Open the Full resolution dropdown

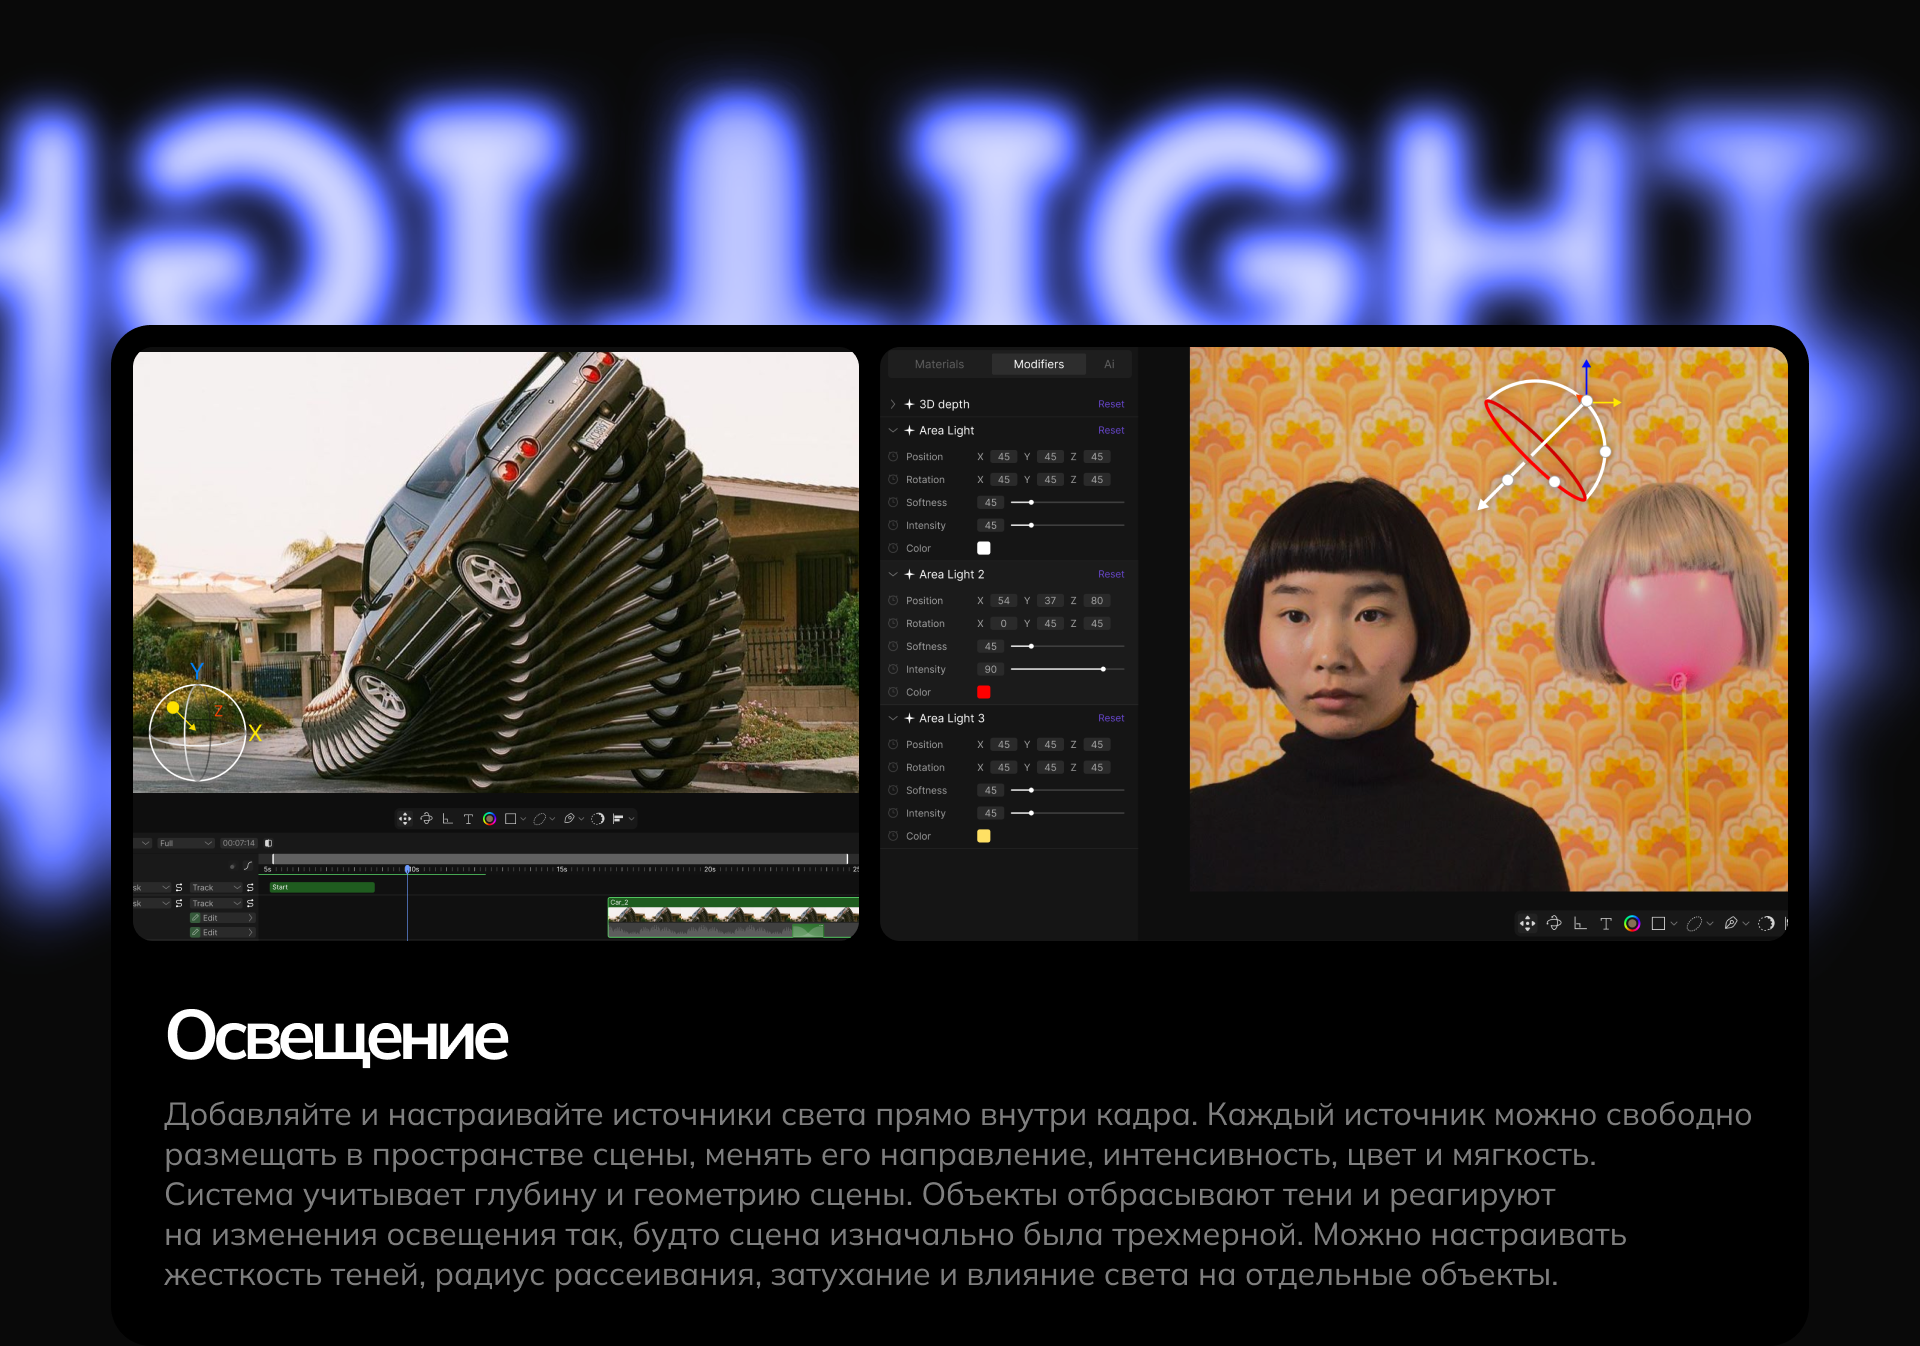click(x=185, y=843)
